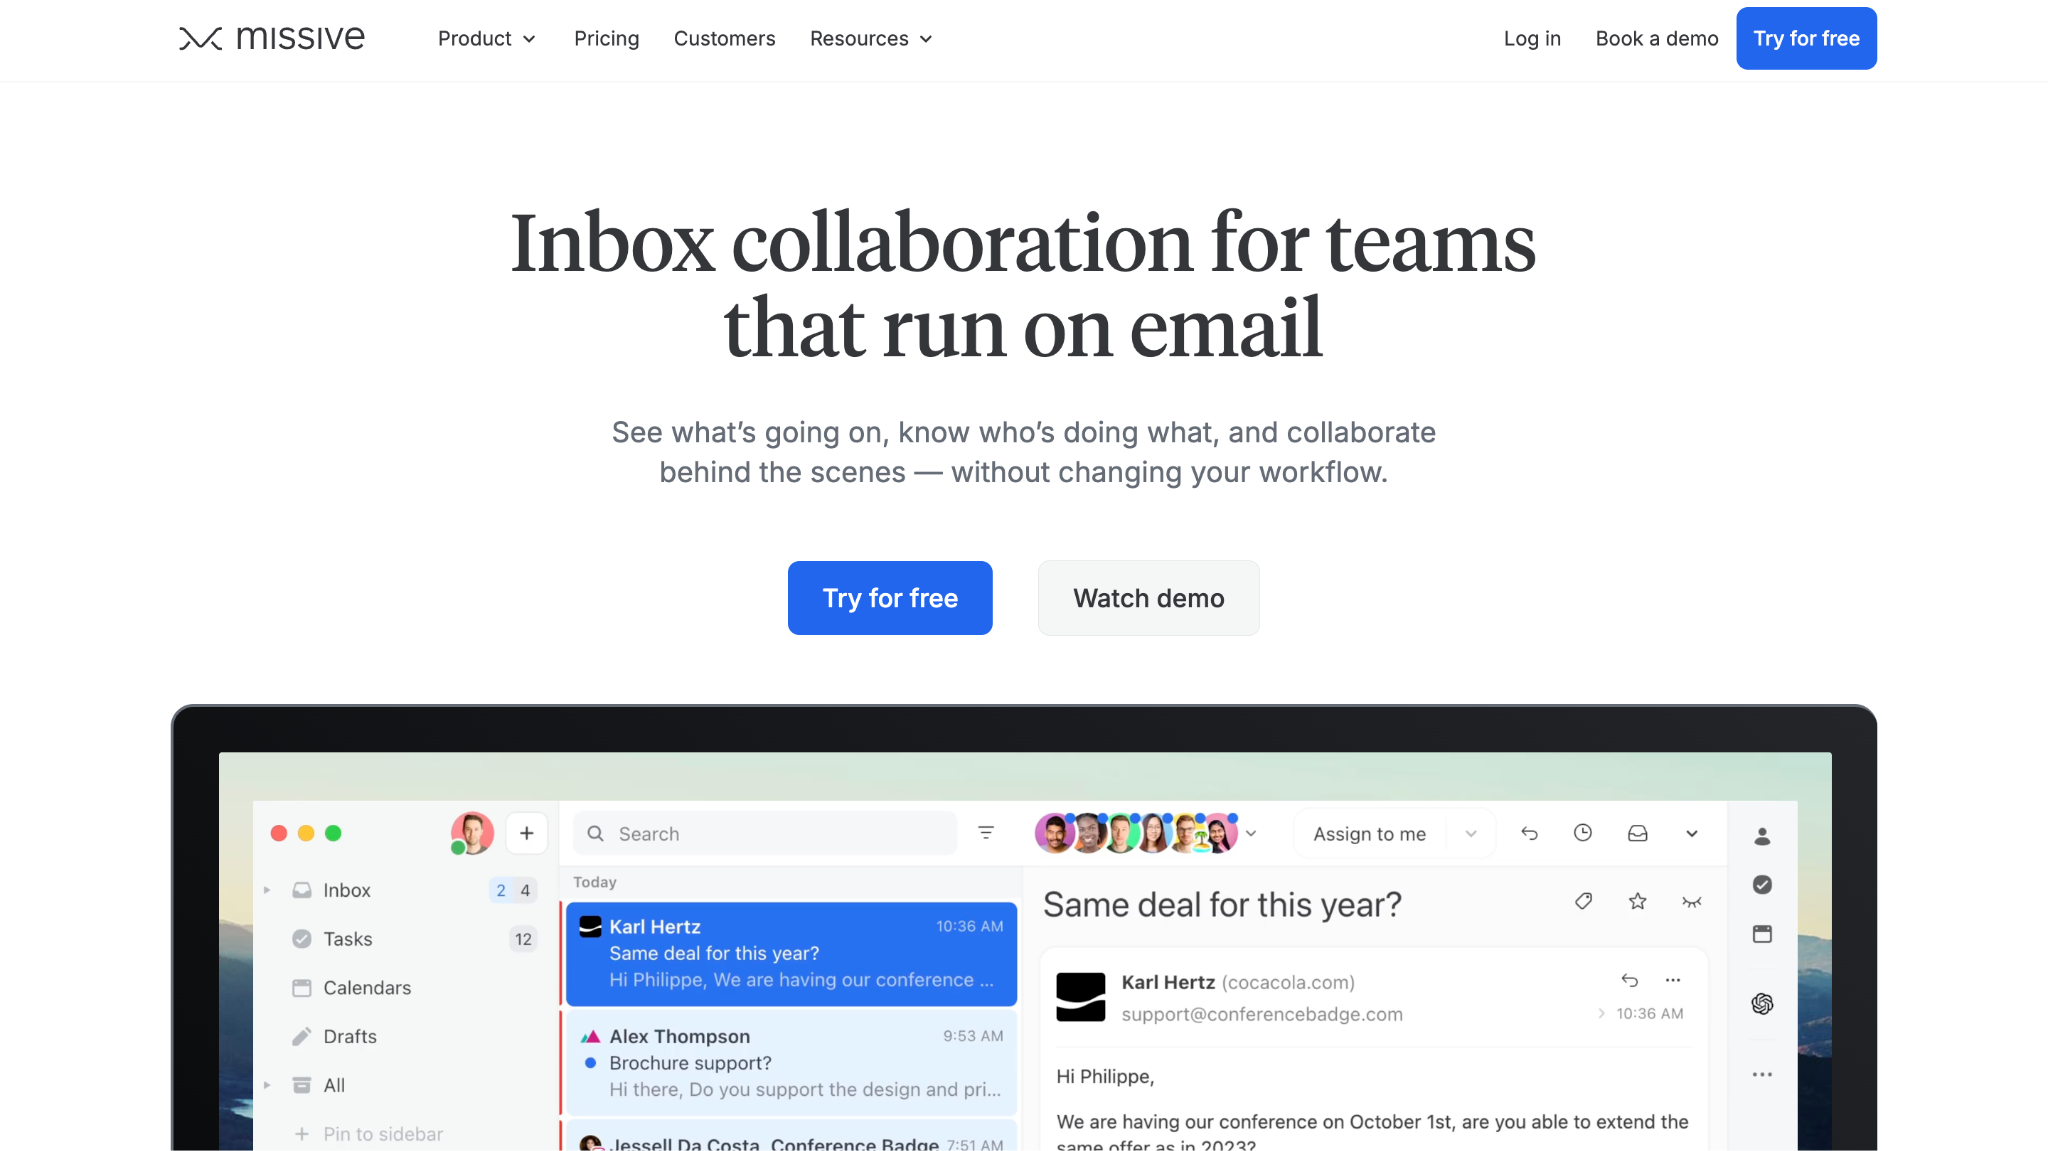Click the three dots in right rail
This screenshot has width=2048, height=1151.
pos(1762,1074)
